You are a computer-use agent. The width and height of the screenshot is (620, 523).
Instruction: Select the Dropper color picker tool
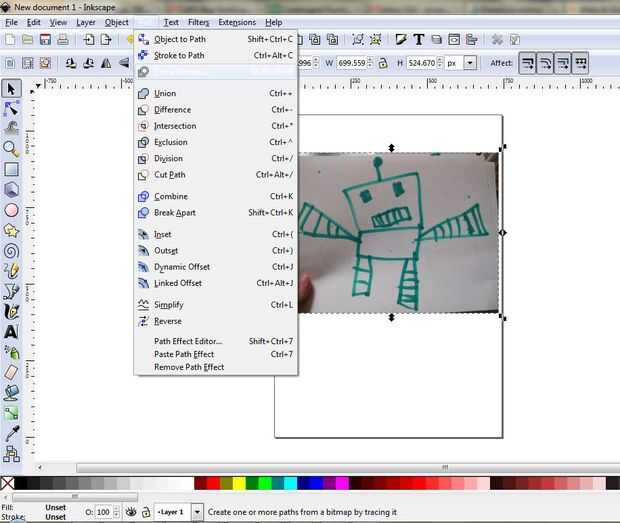pos(11,433)
